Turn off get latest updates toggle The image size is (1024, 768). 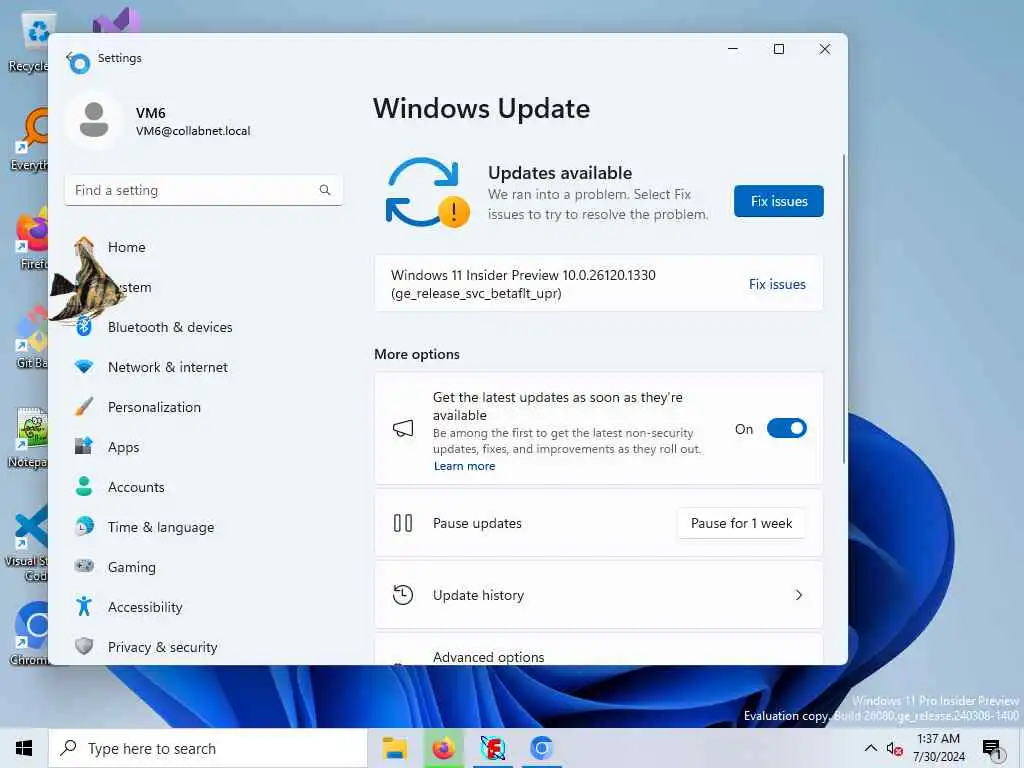786,428
